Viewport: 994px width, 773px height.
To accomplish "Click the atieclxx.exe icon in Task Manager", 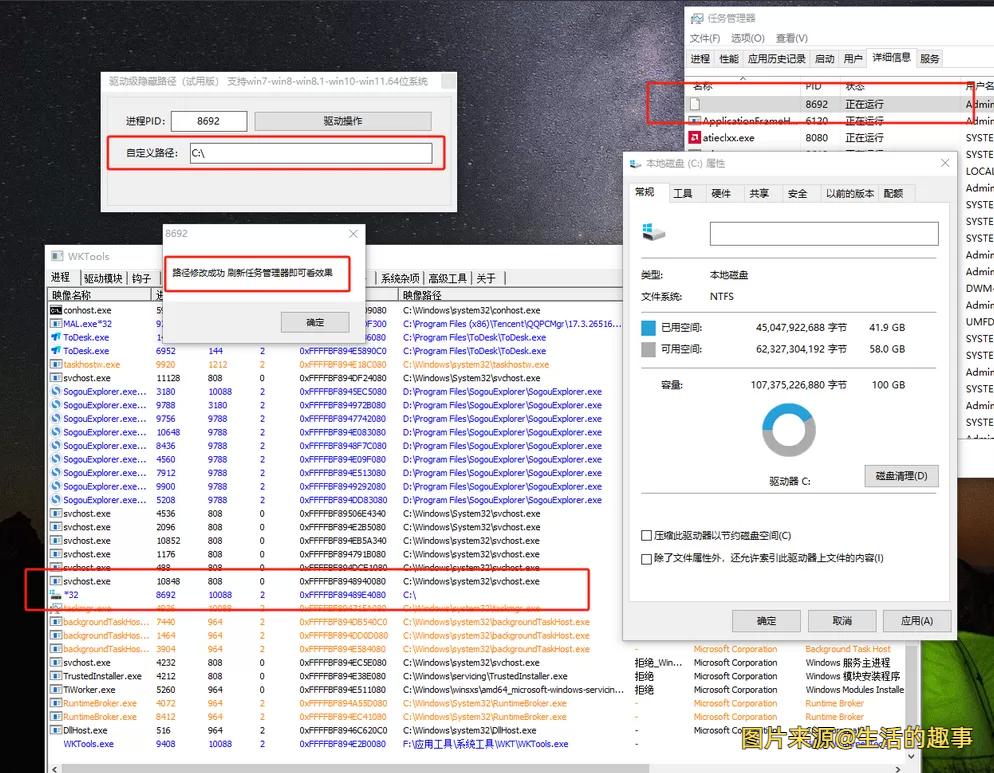I will point(697,137).
